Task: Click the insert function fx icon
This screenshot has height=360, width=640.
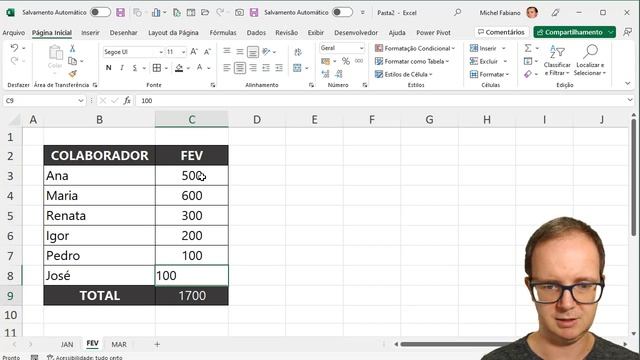Action: 127,100
